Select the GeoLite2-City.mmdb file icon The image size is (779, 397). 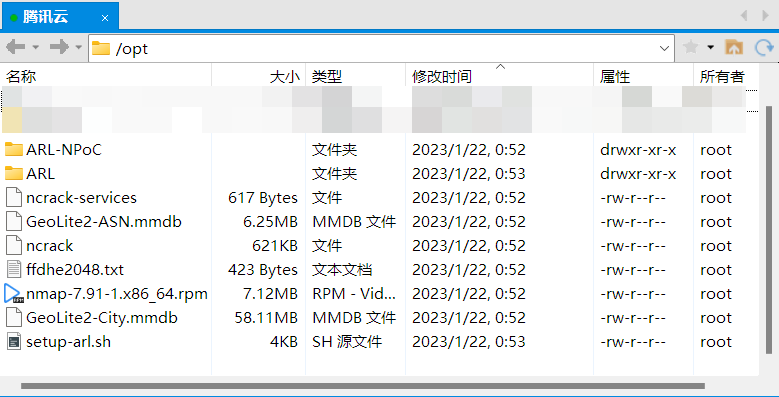coord(14,318)
